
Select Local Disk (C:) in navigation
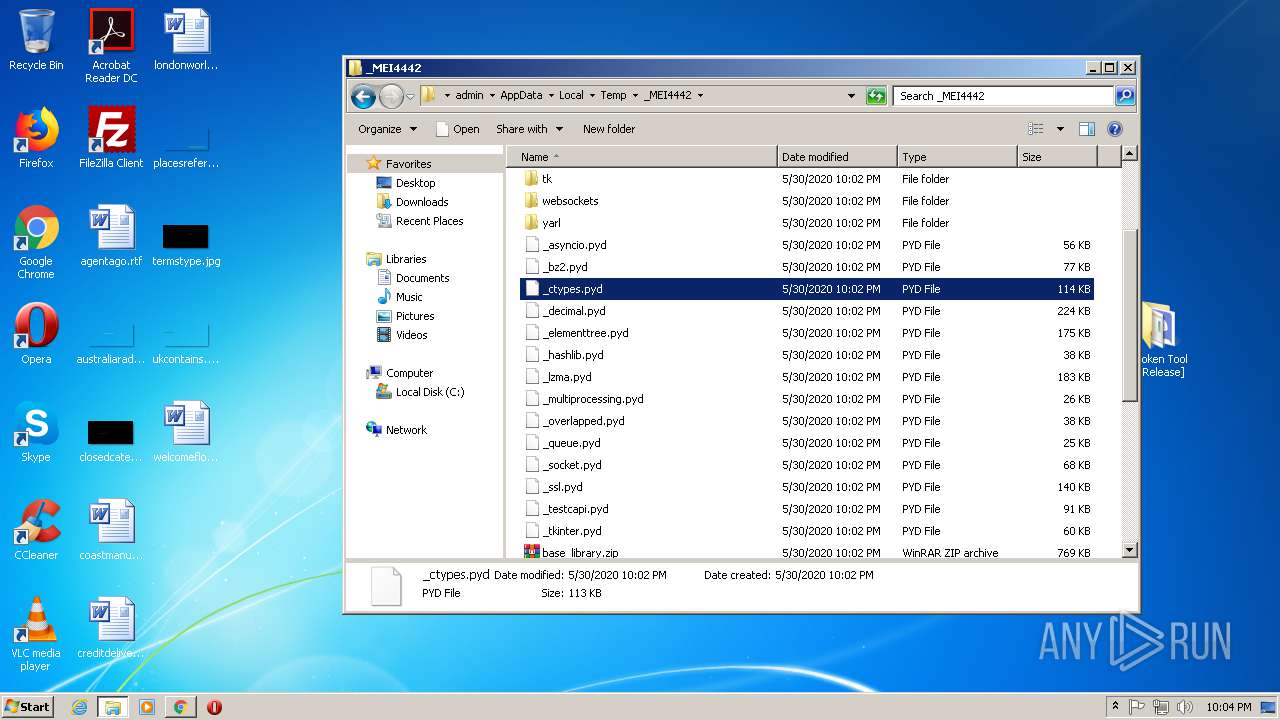[x=429, y=392]
